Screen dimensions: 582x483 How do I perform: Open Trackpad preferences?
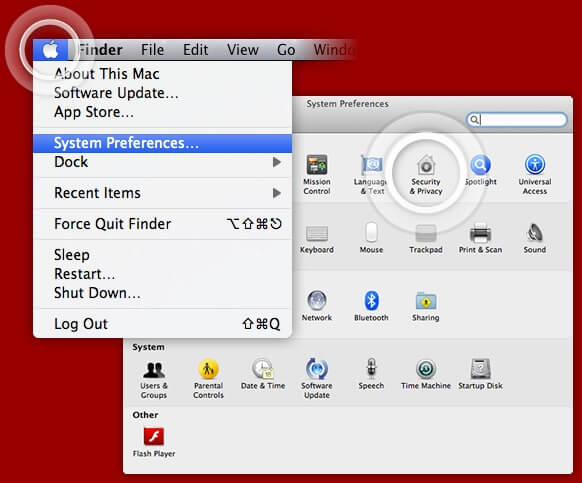[x=426, y=239]
